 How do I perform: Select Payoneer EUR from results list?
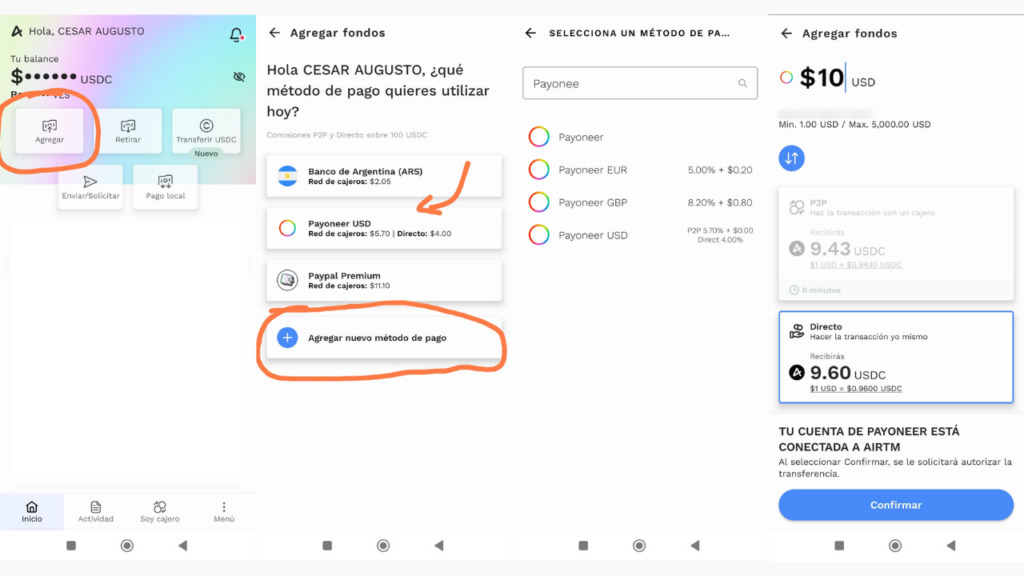tap(593, 170)
